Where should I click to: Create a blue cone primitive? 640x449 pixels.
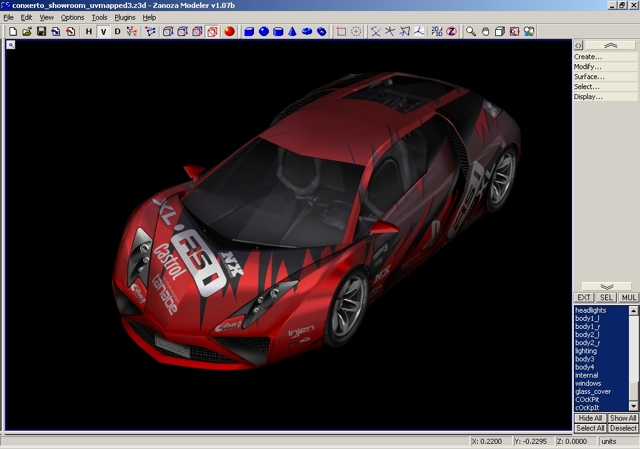(x=293, y=31)
